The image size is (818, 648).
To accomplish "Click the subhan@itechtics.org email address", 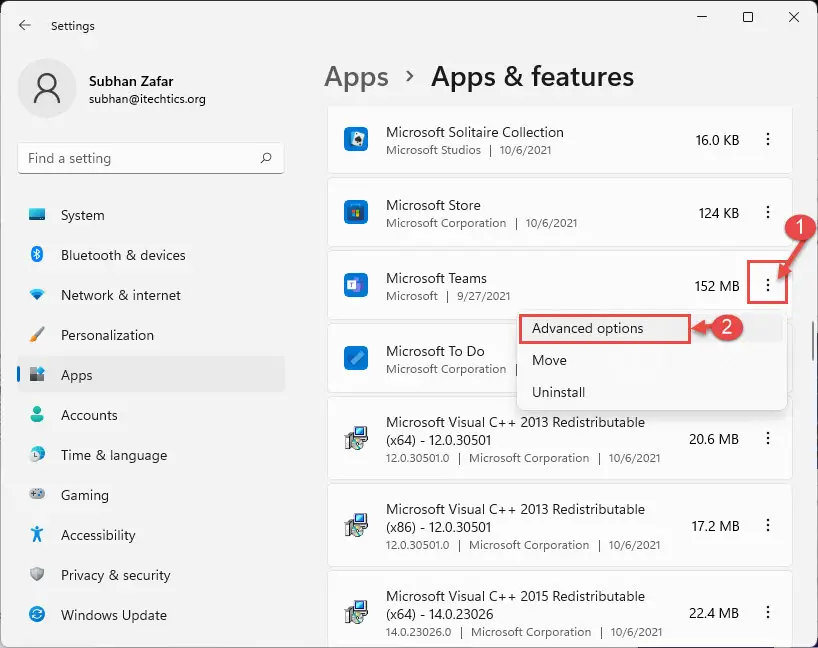I will point(147,99).
